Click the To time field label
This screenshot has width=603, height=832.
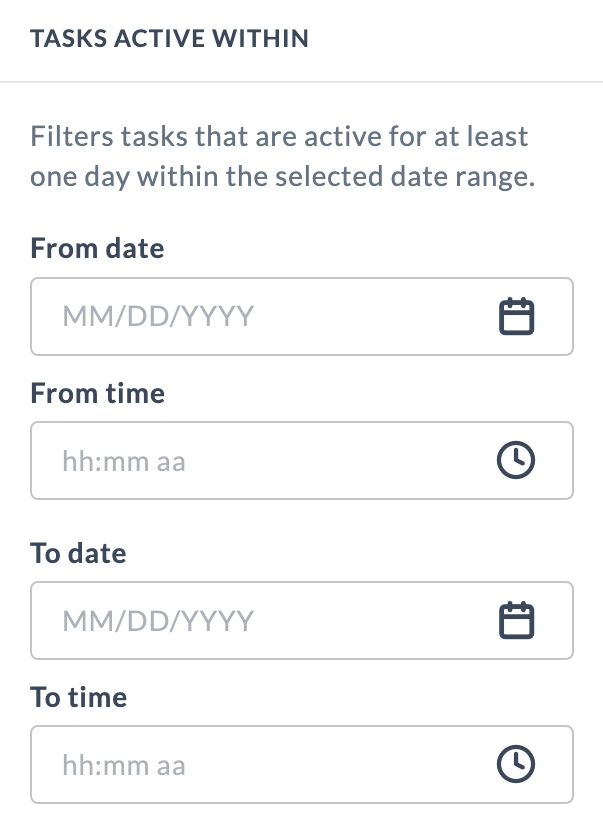coord(78,696)
